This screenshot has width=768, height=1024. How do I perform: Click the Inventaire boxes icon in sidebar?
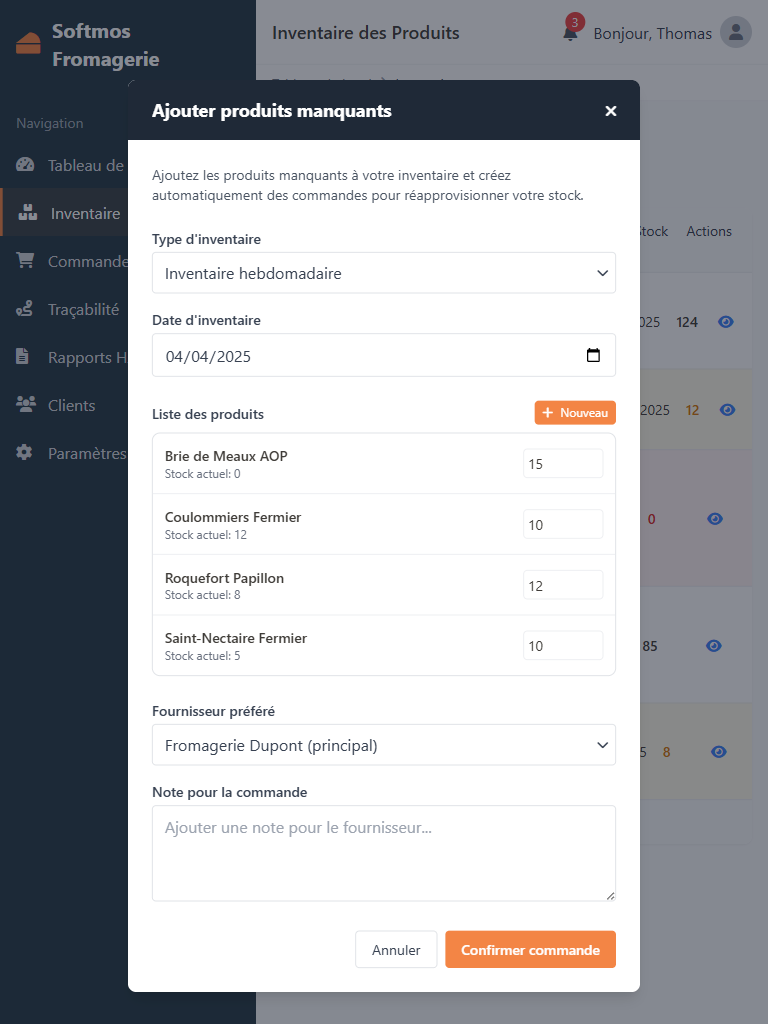[x=27, y=212]
